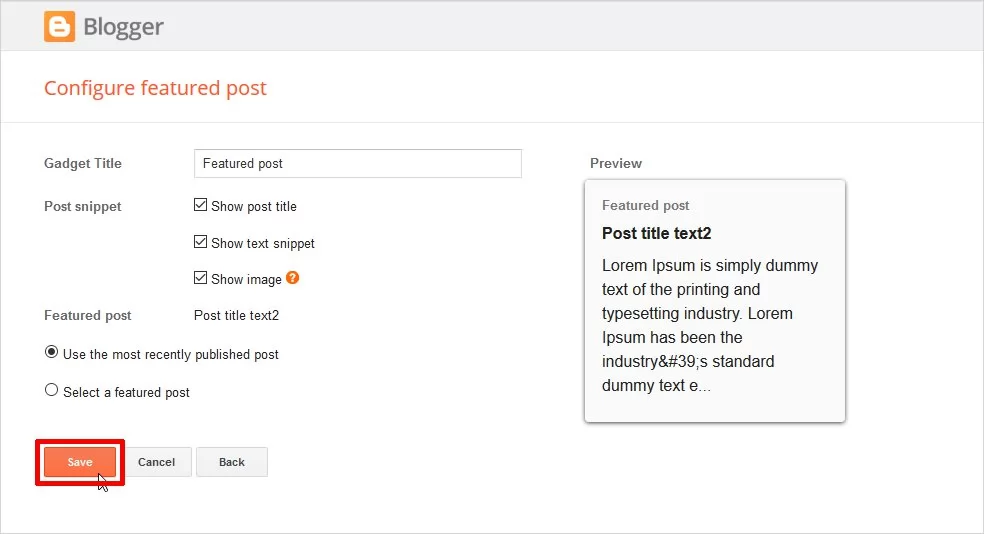
Task: Click the Configure featured post page heading
Action: [x=155, y=88]
